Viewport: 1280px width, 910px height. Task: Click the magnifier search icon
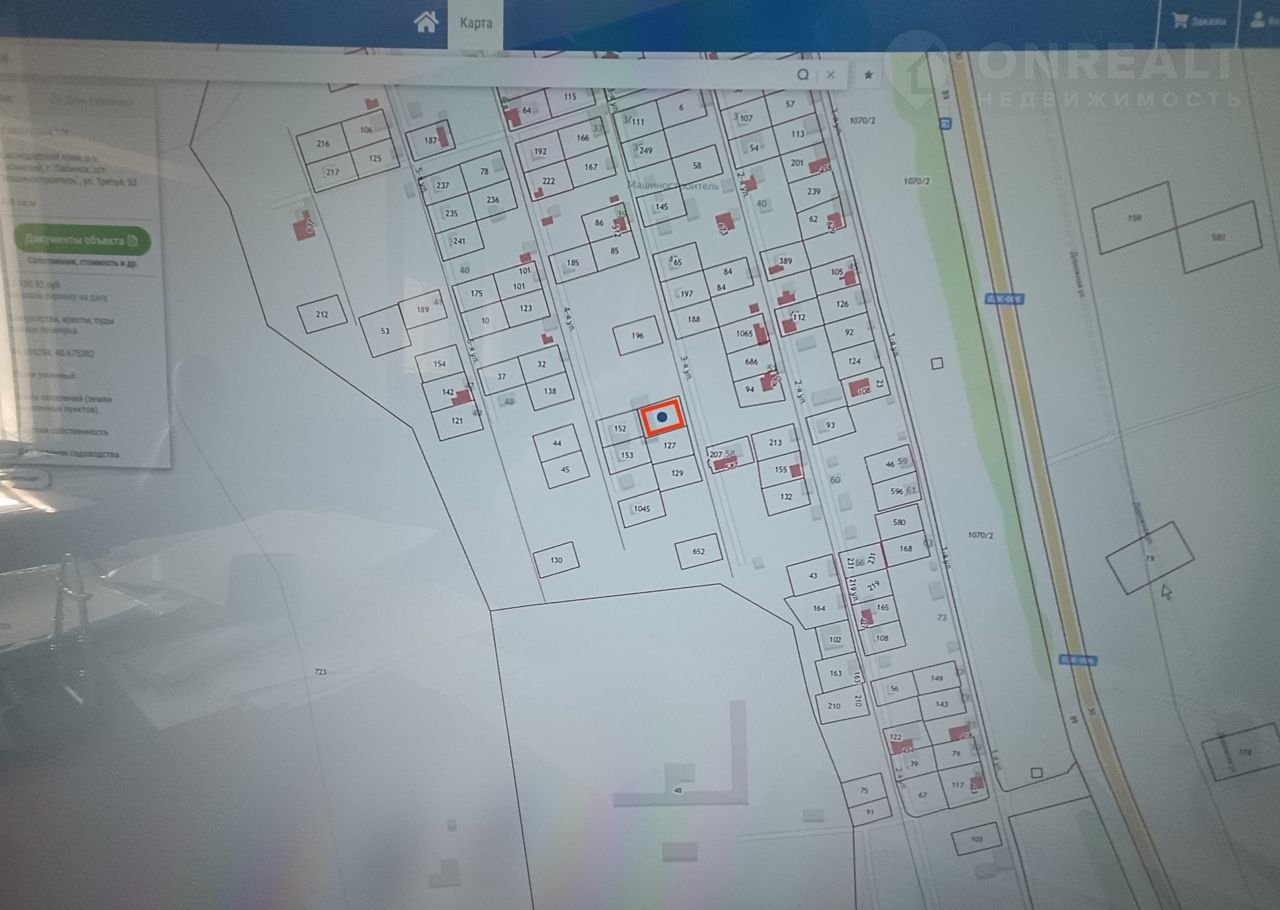pos(803,75)
